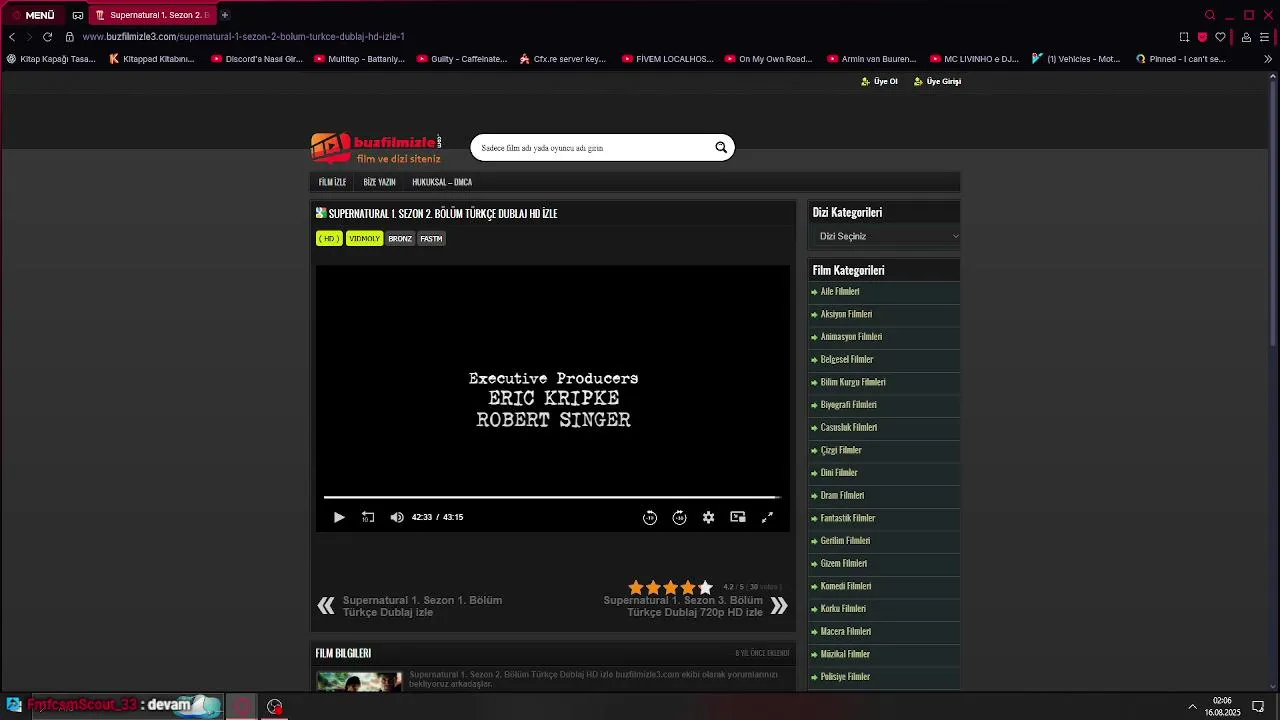The height and width of the screenshot is (720, 1280).
Task: Open the Kitap Kapağı Tasa... bookmark
Action: point(51,59)
